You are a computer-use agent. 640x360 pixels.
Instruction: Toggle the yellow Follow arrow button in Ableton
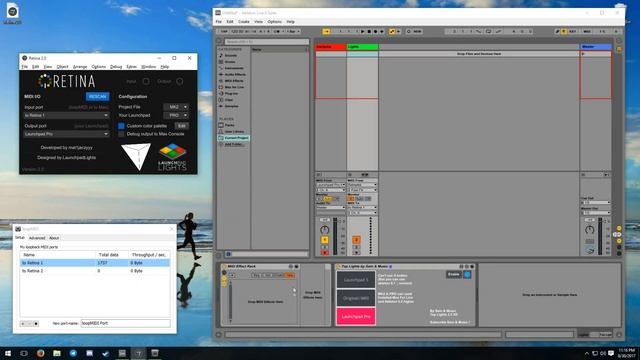pos(326,31)
